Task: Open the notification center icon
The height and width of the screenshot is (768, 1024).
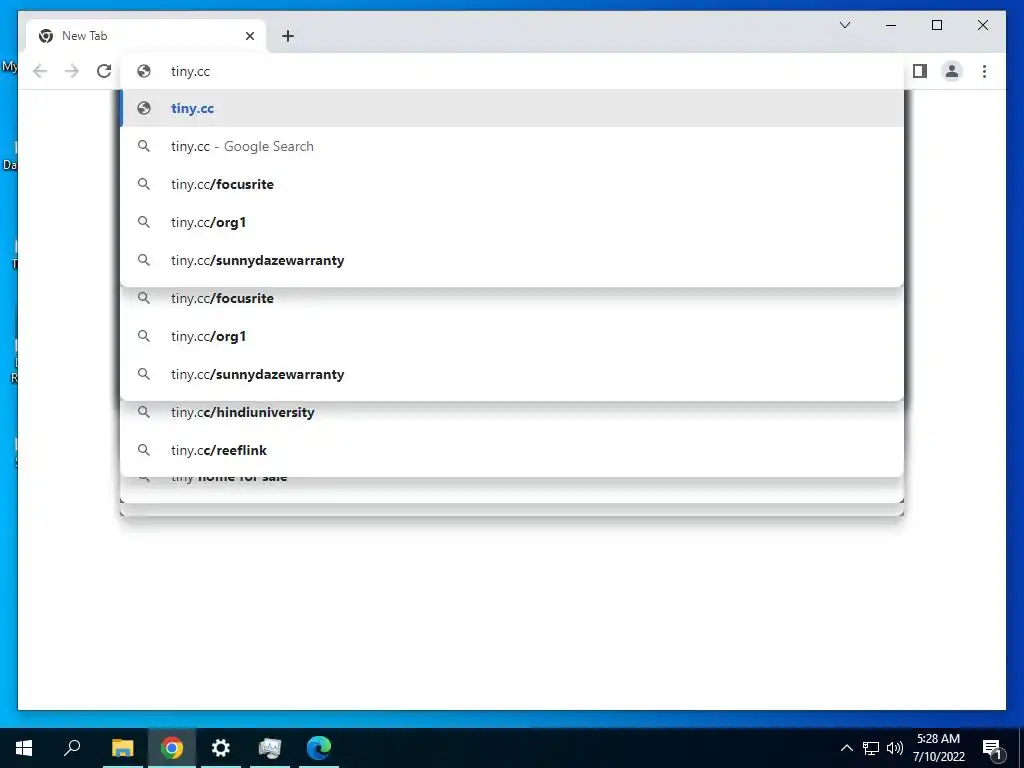Action: click(992, 748)
